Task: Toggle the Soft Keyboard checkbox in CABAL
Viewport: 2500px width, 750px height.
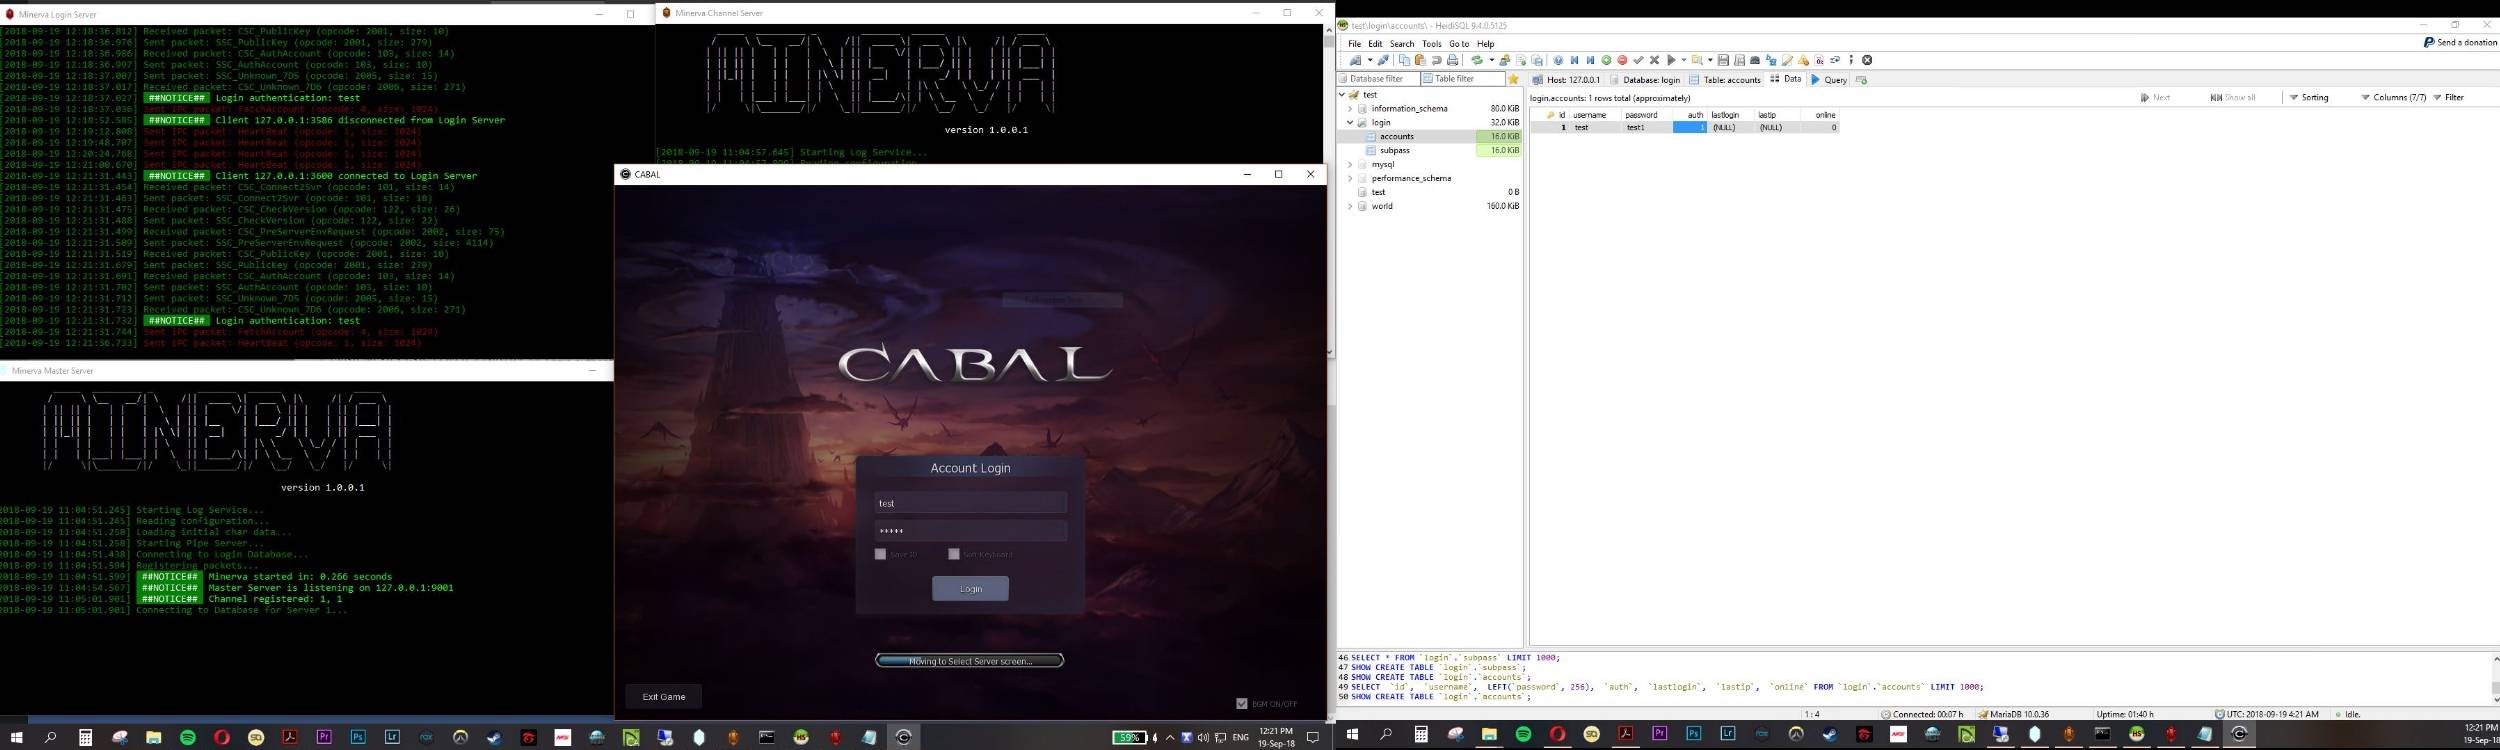Action: pyautogui.click(x=954, y=554)
